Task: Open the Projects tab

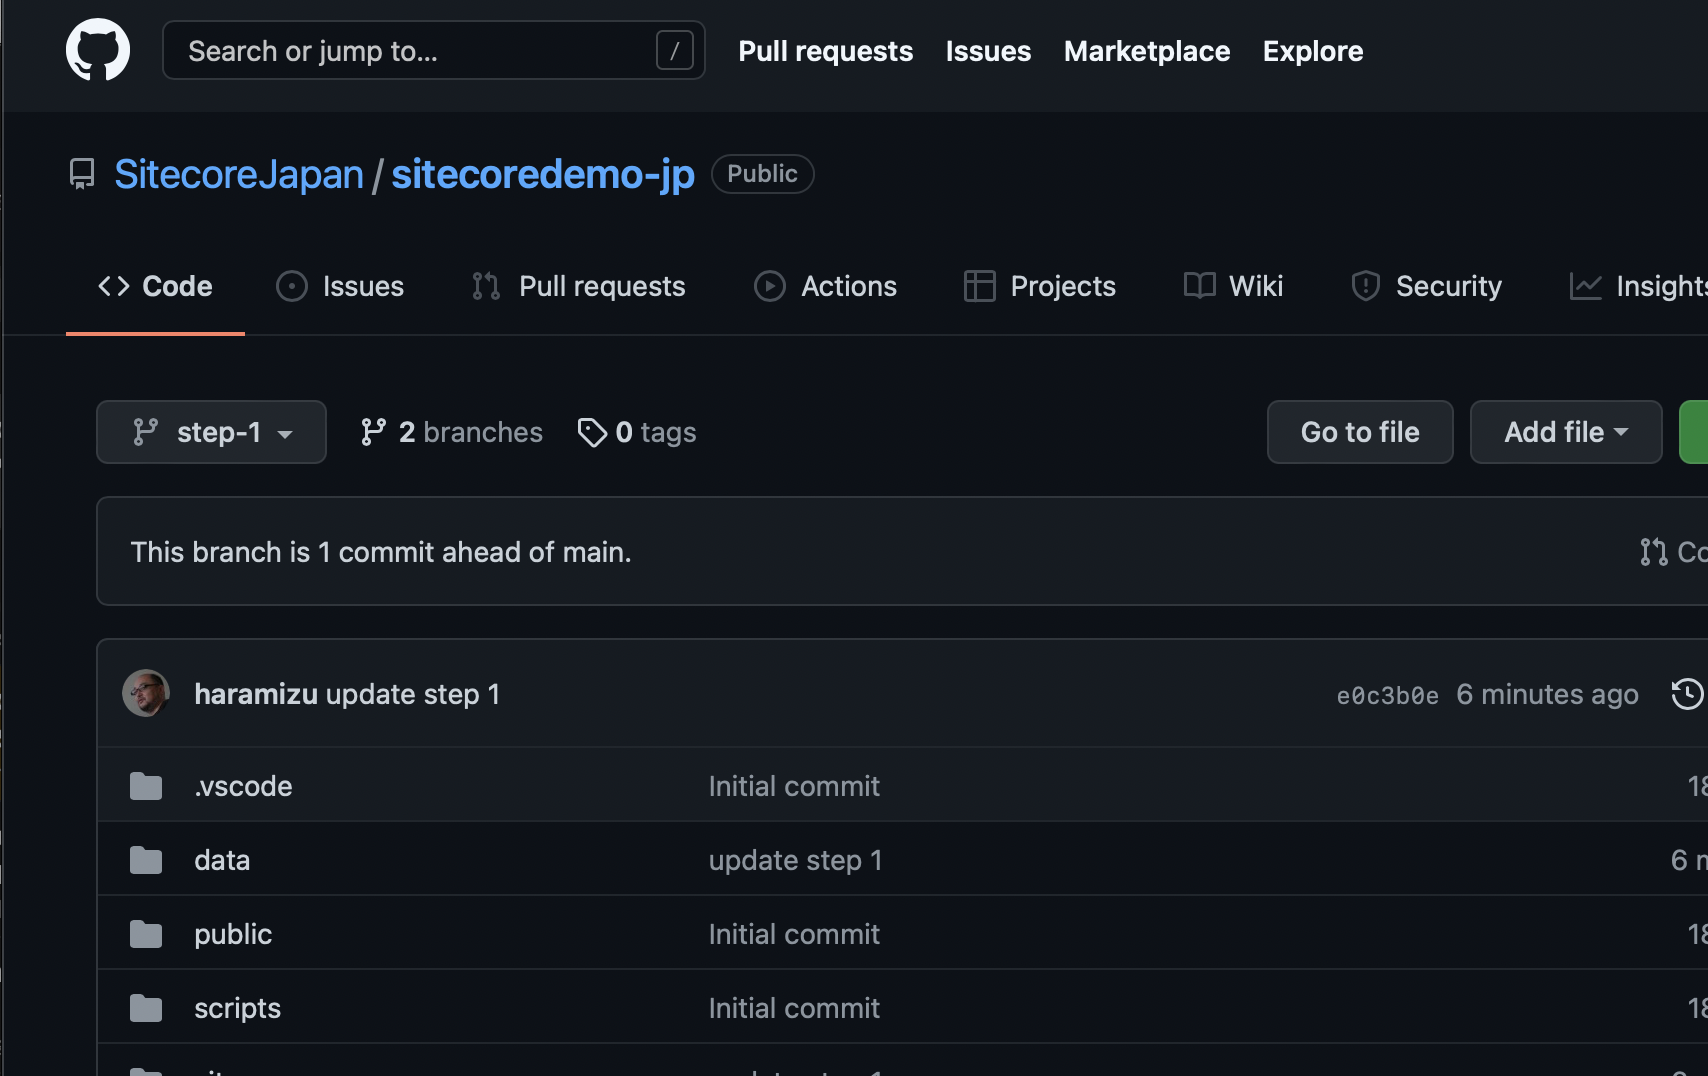Action: pos(1039,286)
